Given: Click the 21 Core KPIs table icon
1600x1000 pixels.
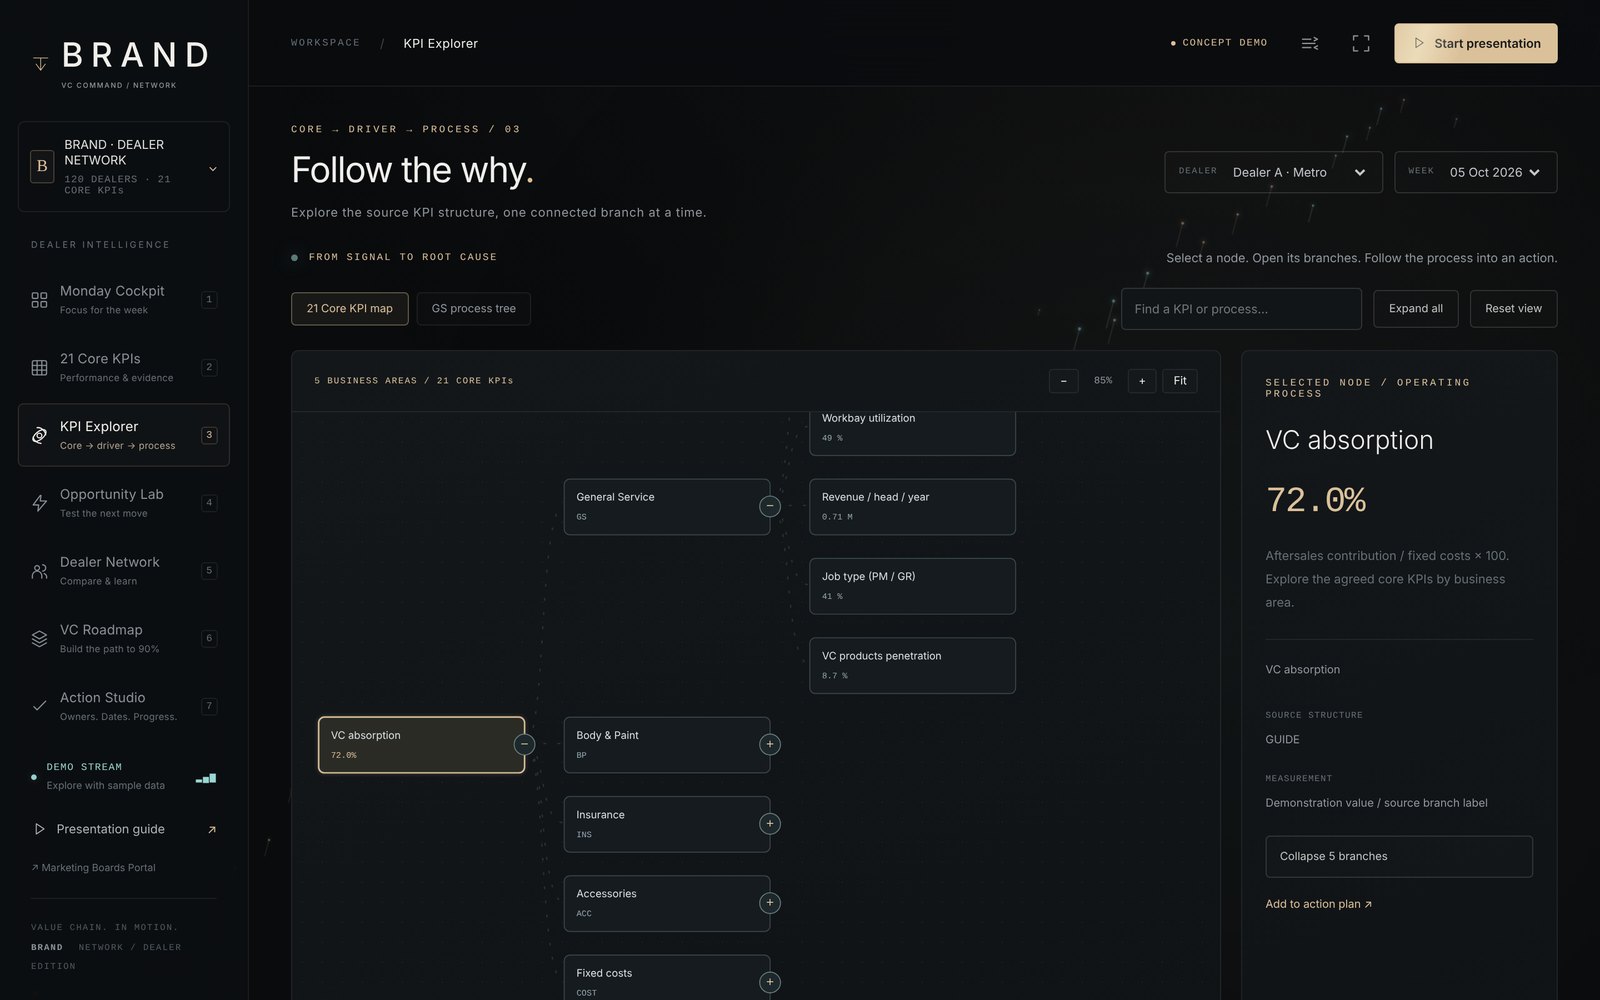Looking at the screenshot, I should point(39,368).
